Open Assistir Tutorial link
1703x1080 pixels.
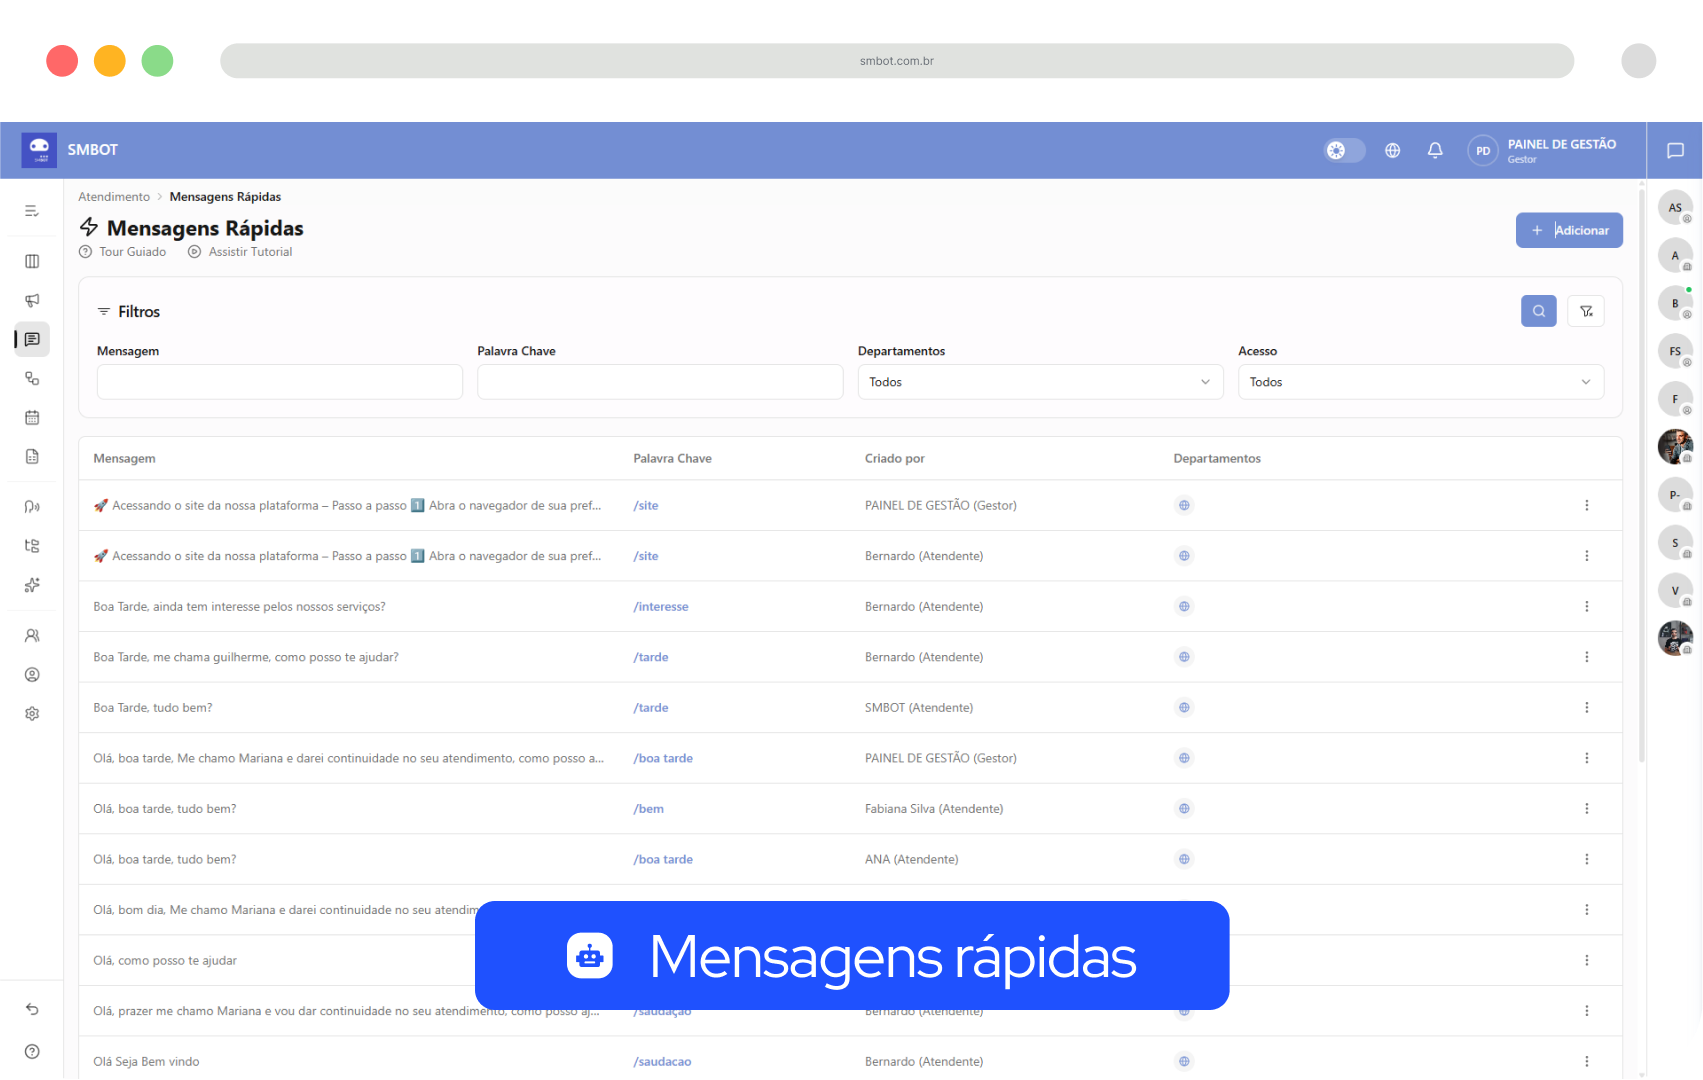pos(241,252)
